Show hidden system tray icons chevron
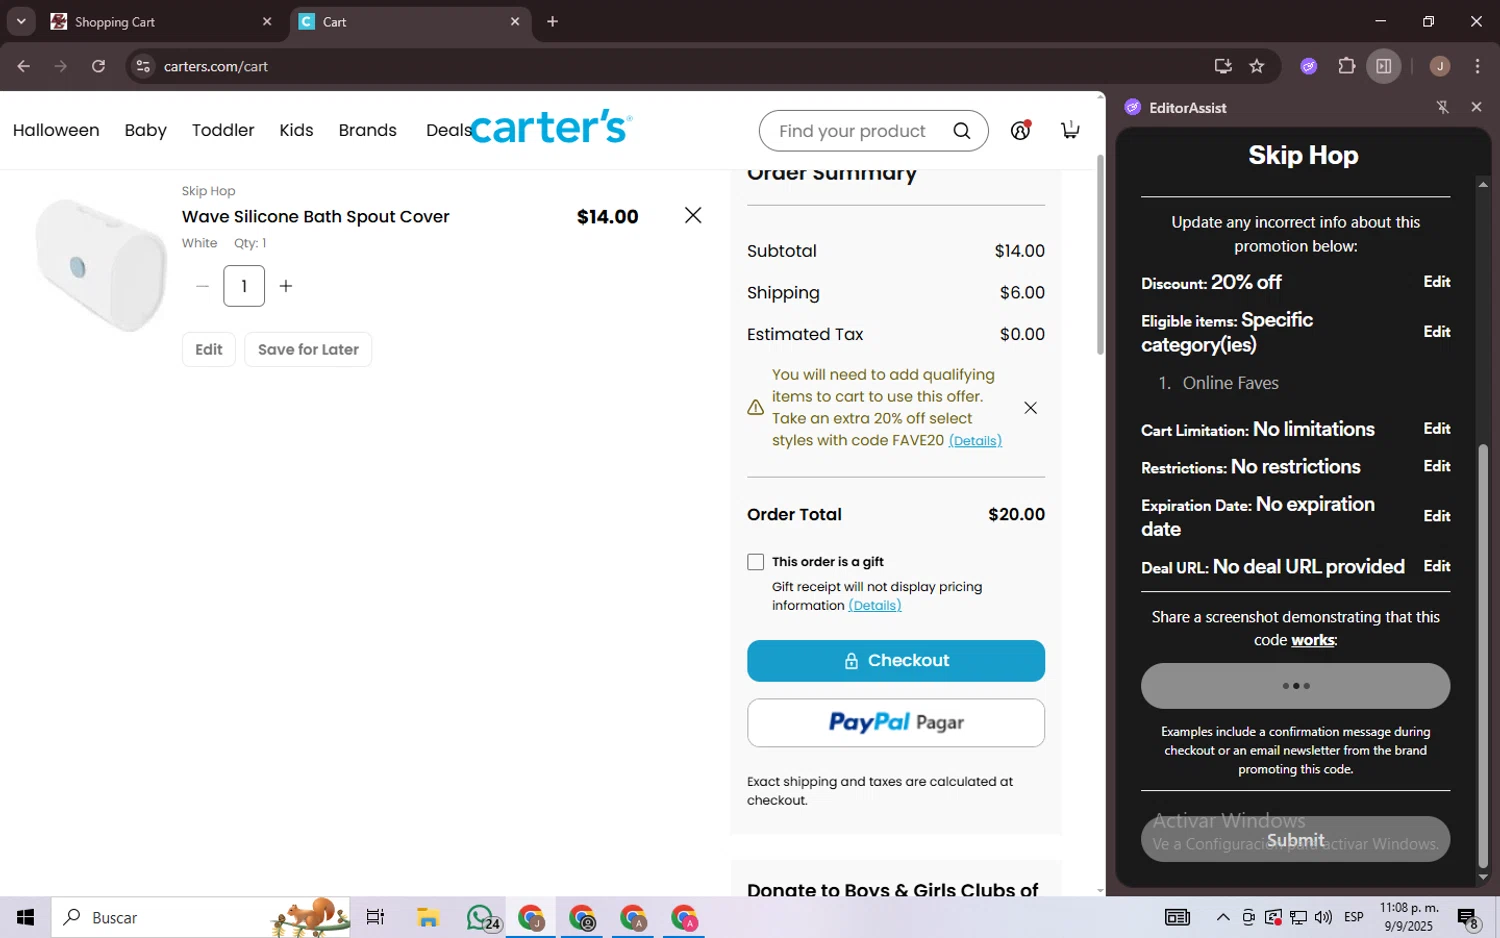Viewport: 1500px width, 938px height. (x=1223, y=917)
